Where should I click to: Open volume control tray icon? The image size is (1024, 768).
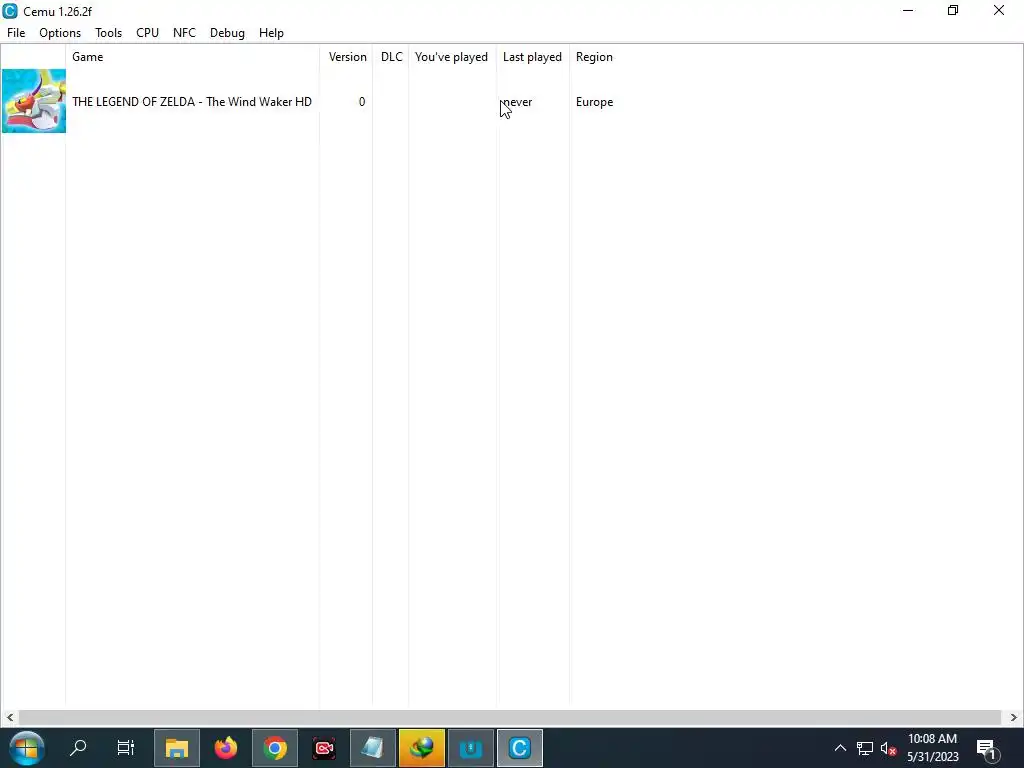pos(888,748)
